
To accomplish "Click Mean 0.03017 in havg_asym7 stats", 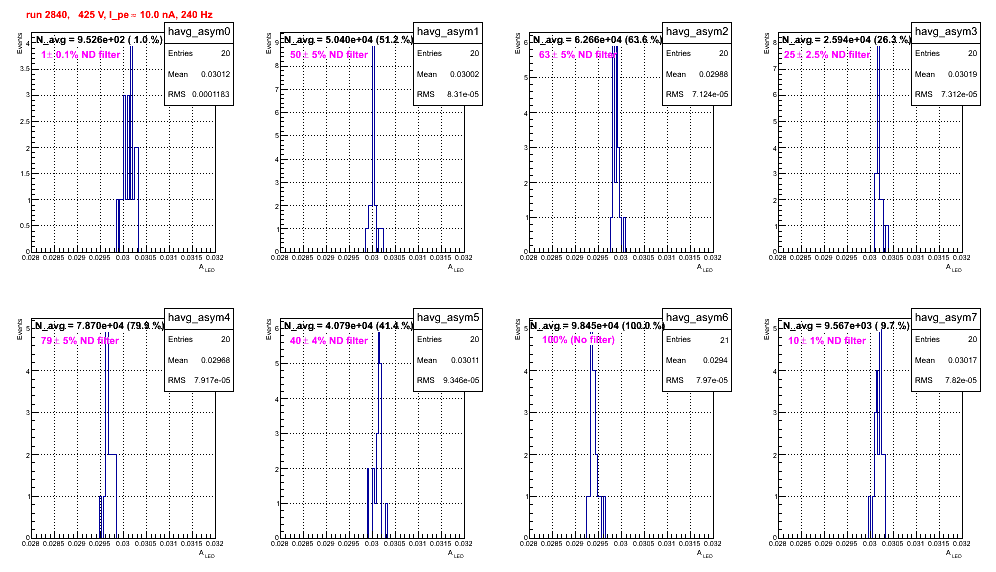I will point(946,360).
